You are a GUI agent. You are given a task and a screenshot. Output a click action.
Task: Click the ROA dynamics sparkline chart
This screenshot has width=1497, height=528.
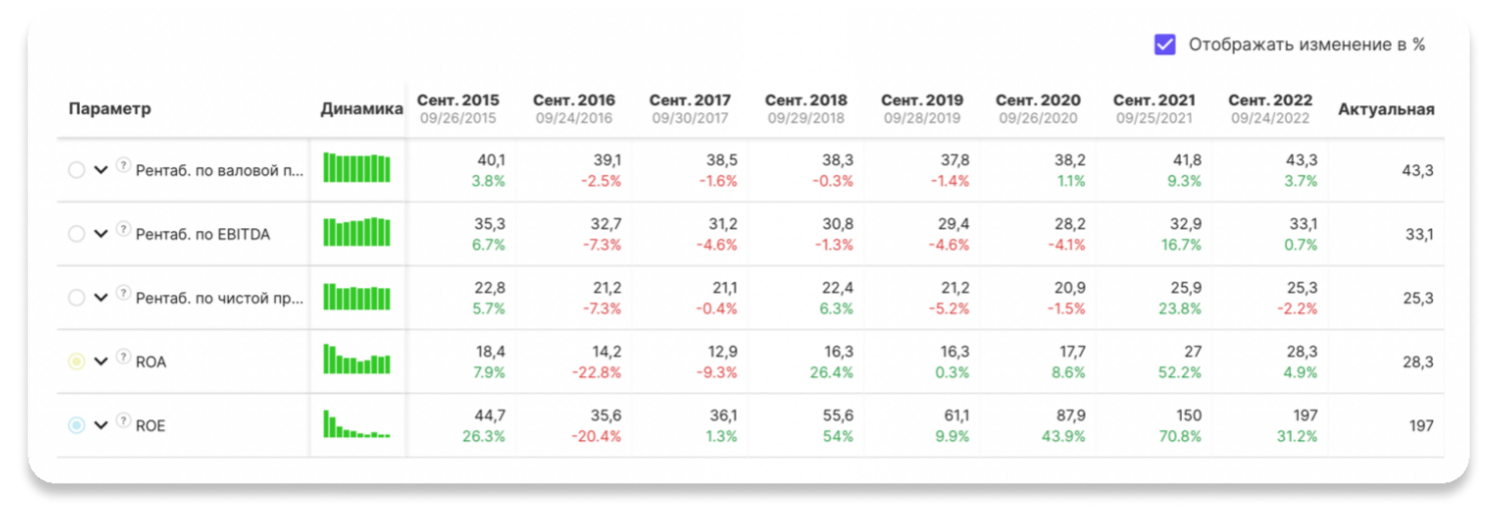[x=357, y=360]
